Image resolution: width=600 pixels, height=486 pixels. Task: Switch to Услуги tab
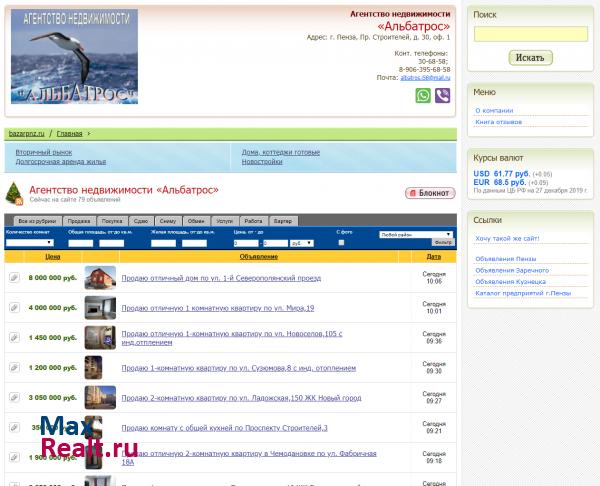tap(224, 221)
